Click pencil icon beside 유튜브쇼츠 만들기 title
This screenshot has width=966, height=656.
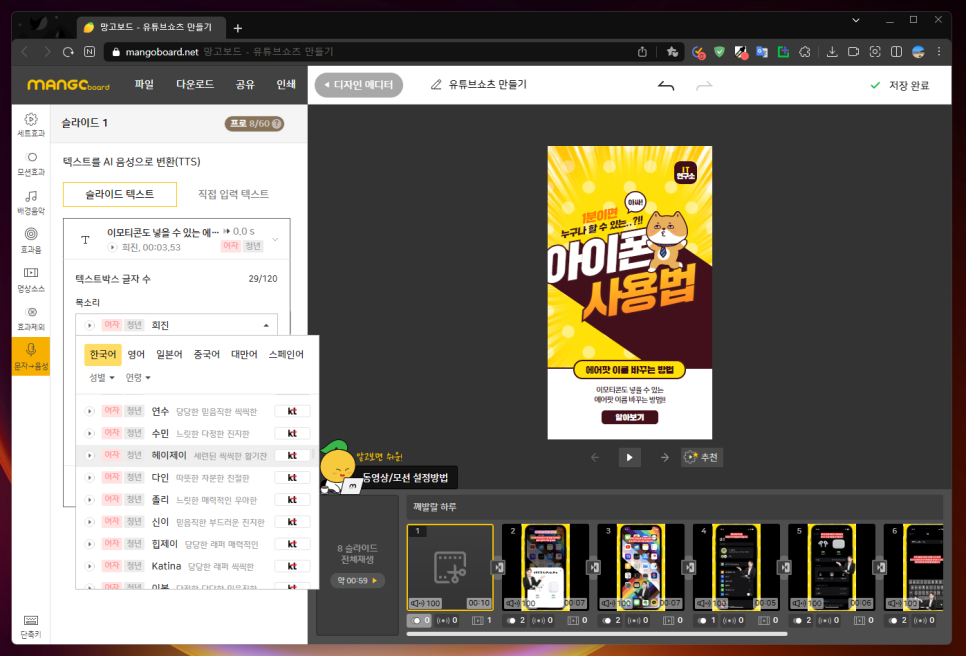click(436, 84)
